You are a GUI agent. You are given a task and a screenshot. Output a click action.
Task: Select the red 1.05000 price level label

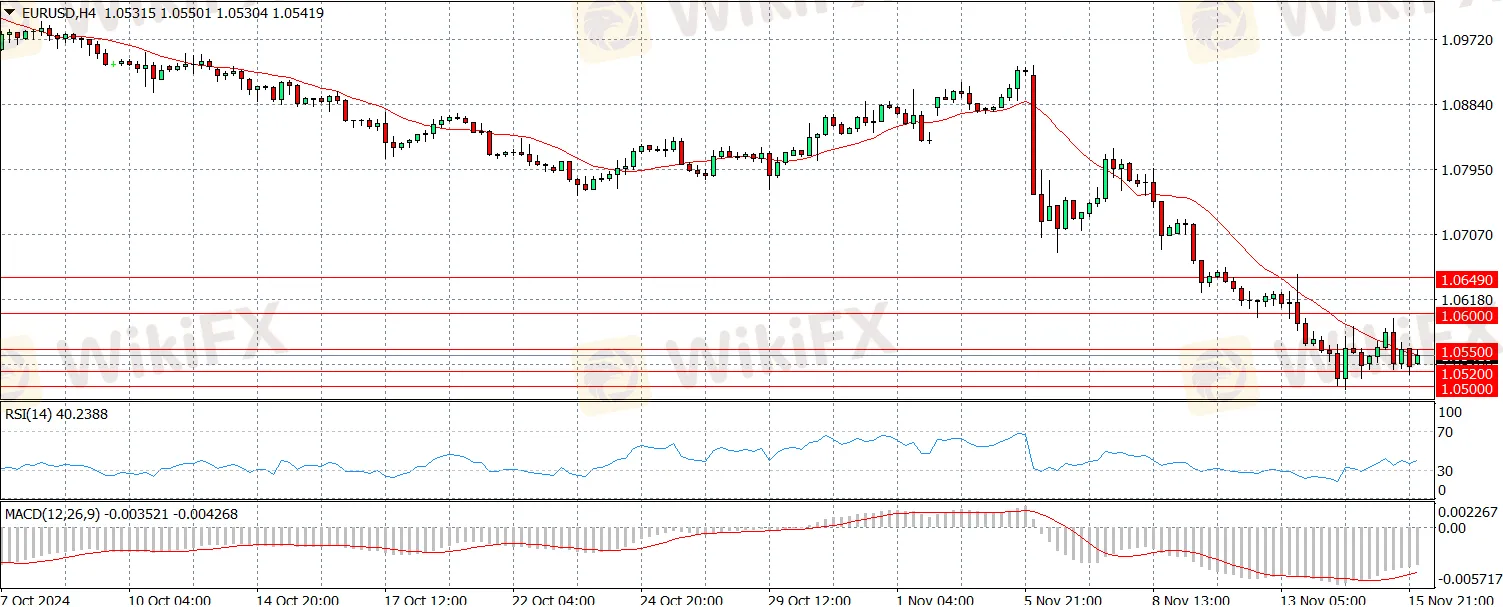(x=1468, y=389)
